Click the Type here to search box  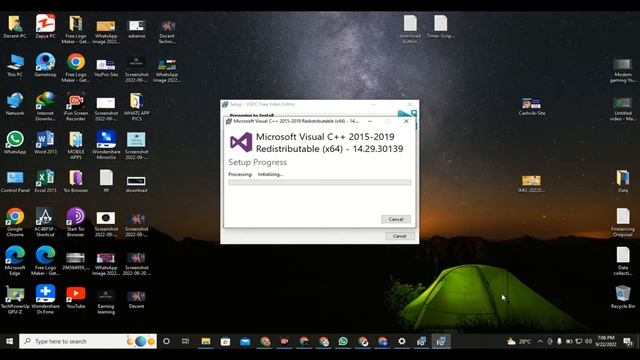click(88, 341)
